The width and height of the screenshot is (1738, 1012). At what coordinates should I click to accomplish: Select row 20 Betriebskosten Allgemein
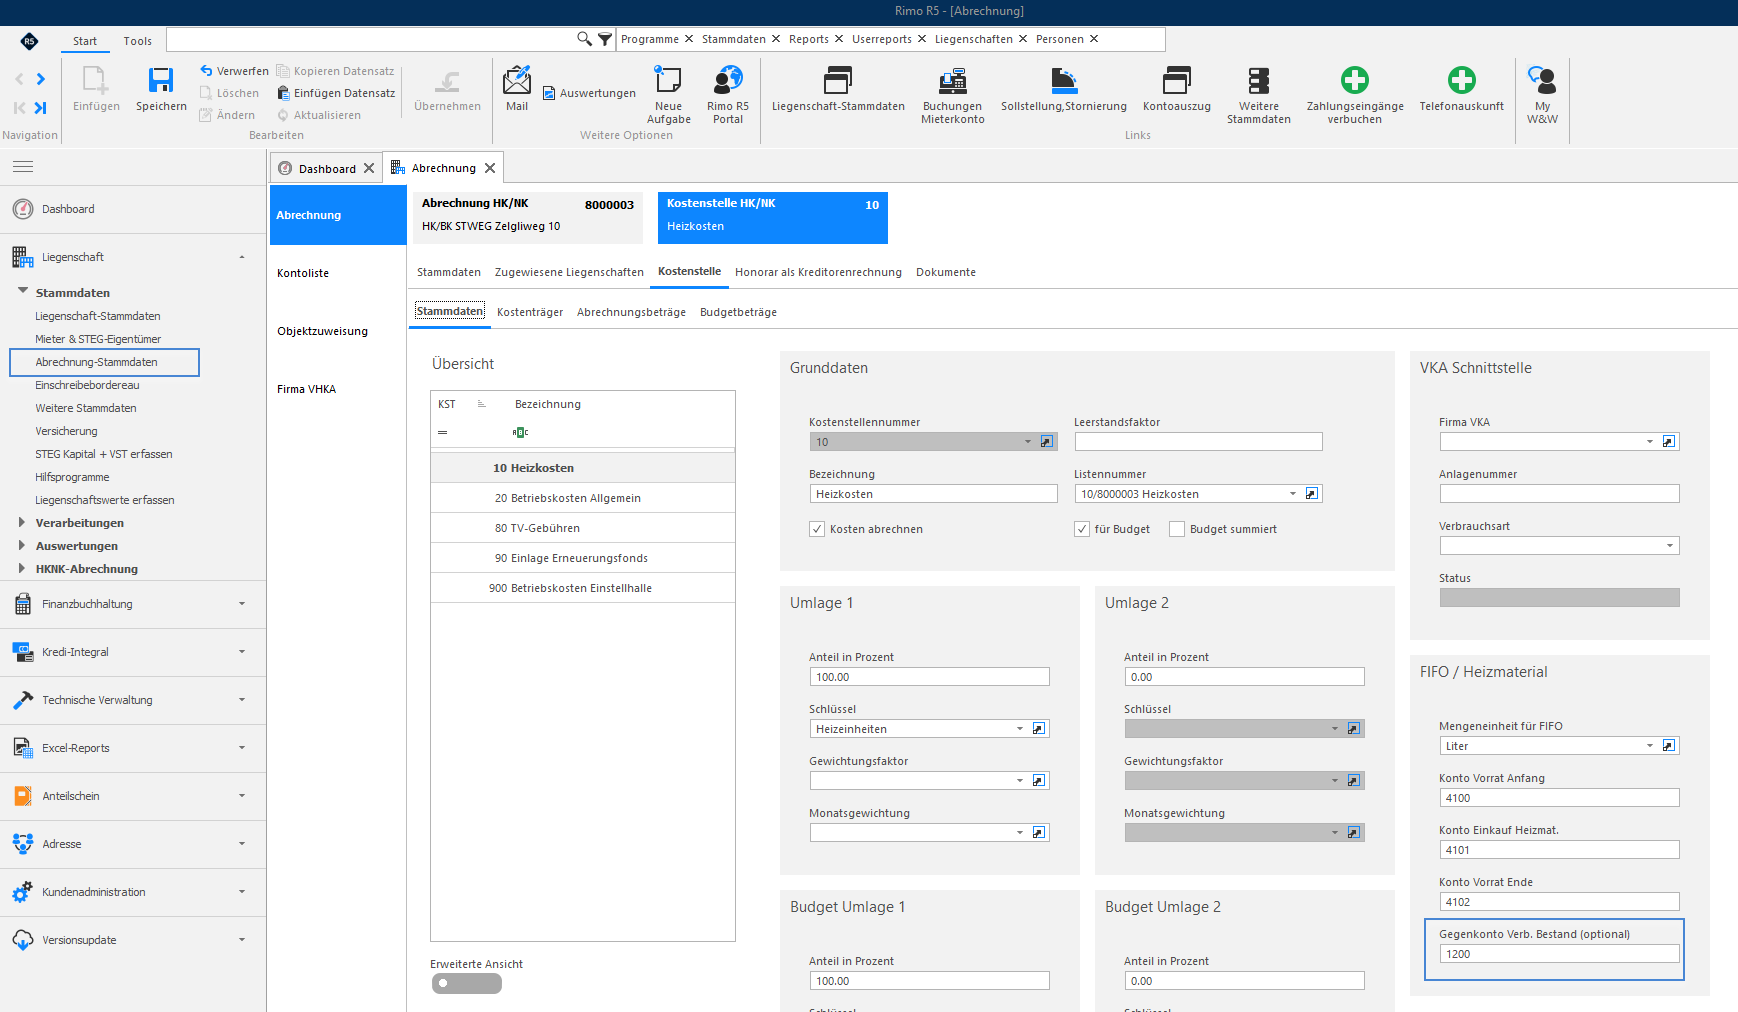(583, 498)
